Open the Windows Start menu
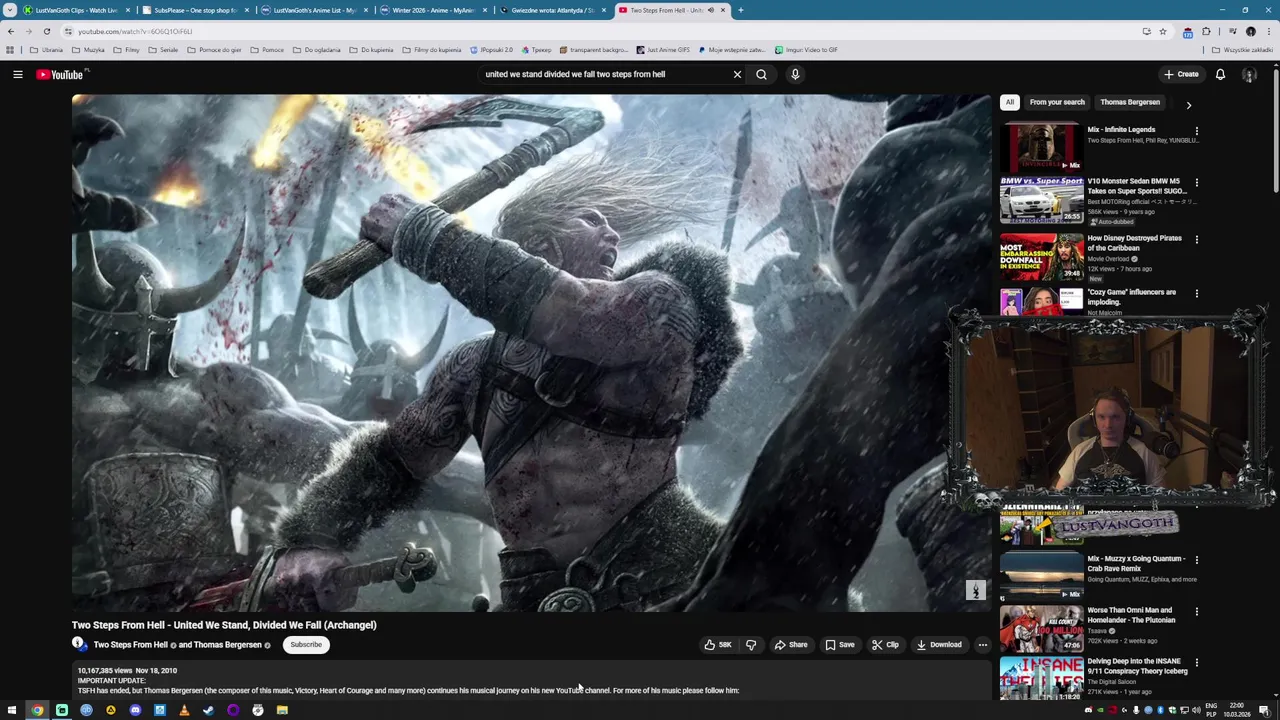1280x720 pixels. pos(12,710)
